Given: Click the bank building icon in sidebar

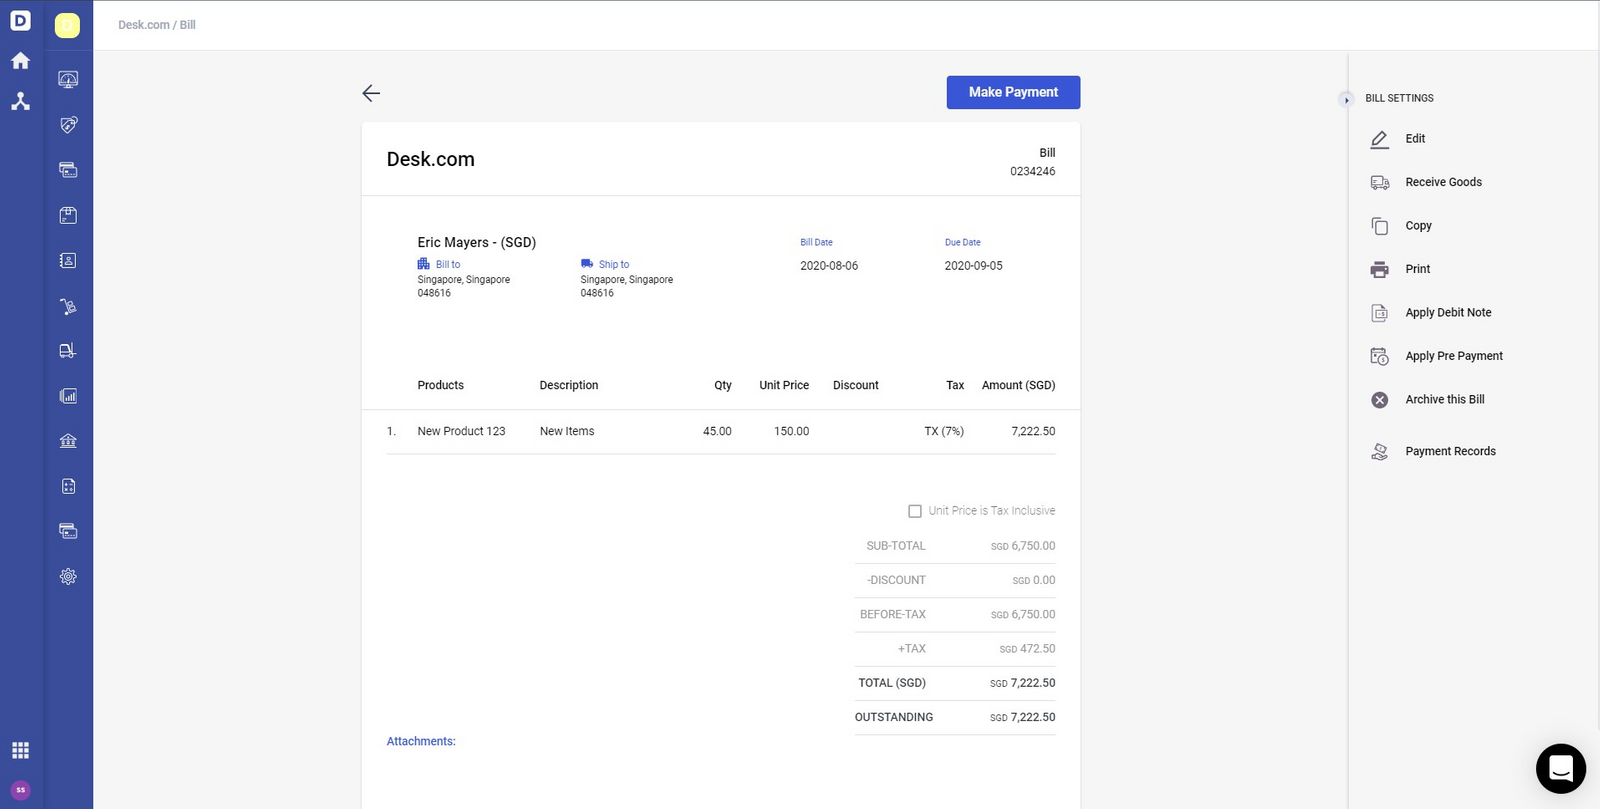Looking at the screenshot, I should pos(68,441).
